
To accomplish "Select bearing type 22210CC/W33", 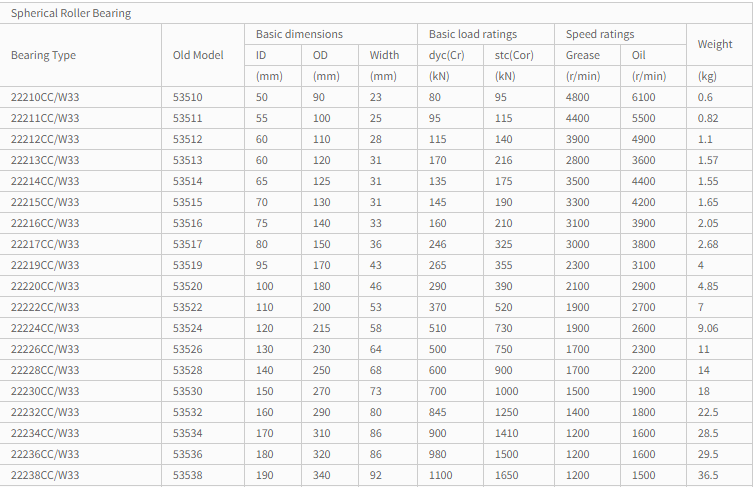I will (45, 97).
